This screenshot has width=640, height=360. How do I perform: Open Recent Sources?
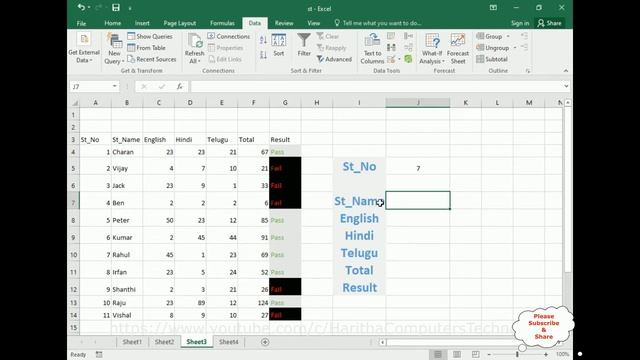[x=151, y=59]
